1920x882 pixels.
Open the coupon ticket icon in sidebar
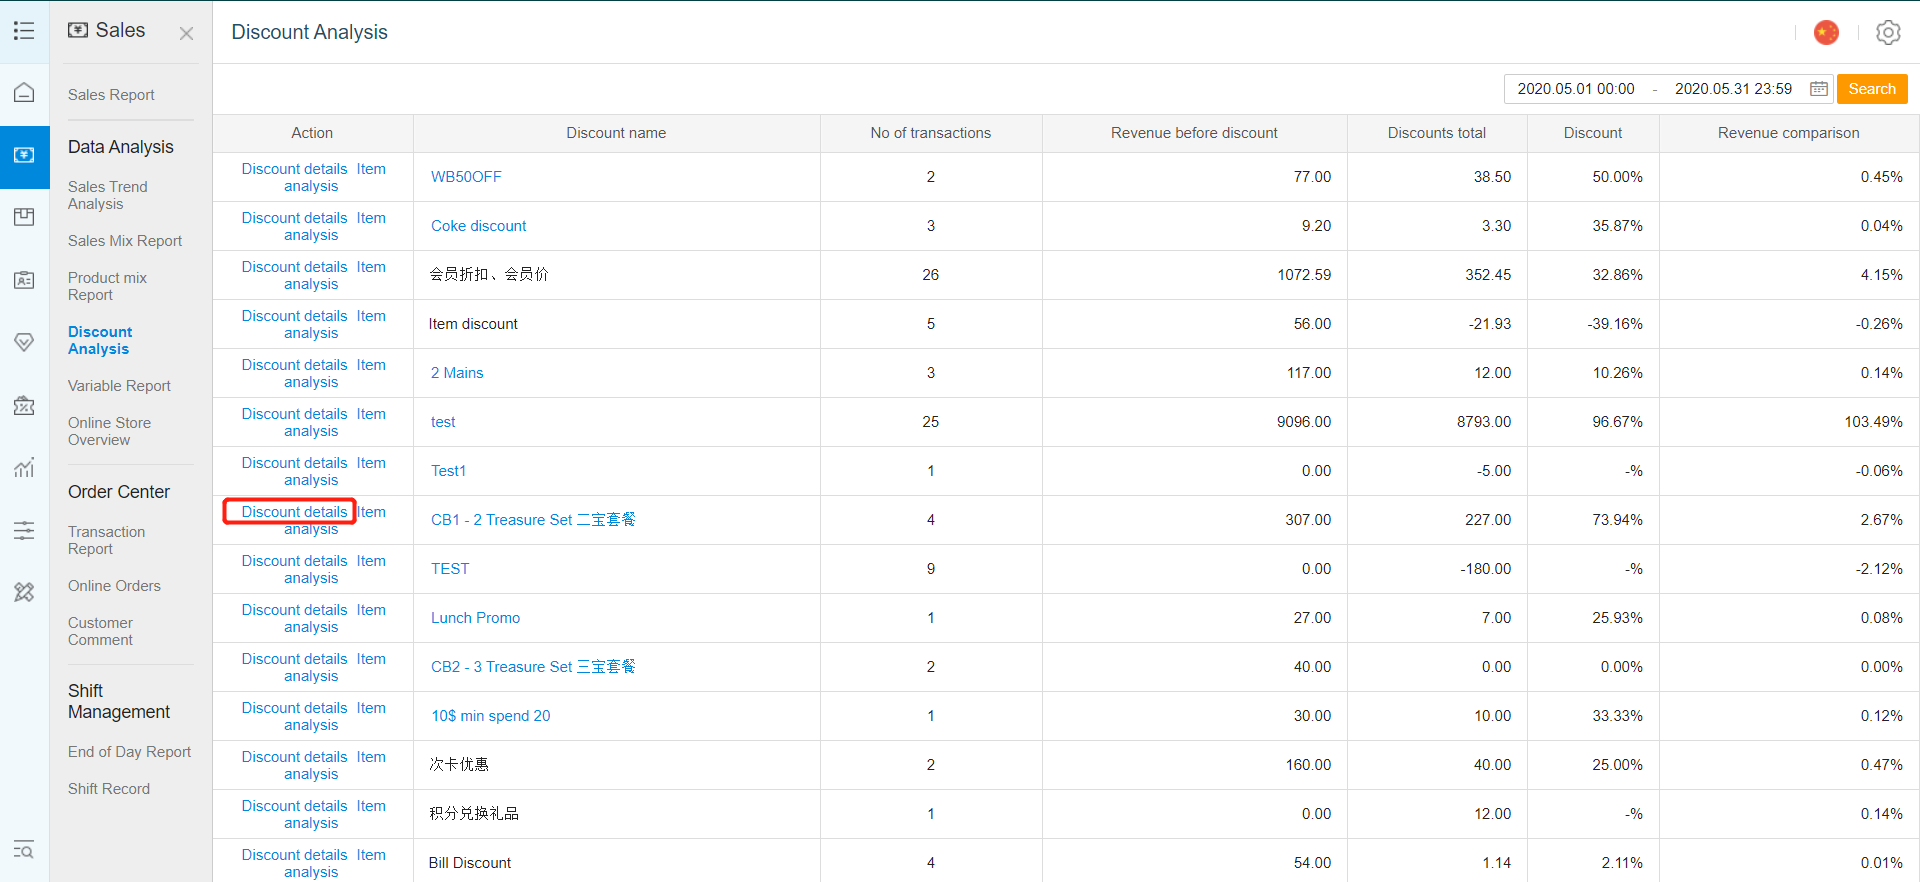pyautogui.click(x=24, y=405)
